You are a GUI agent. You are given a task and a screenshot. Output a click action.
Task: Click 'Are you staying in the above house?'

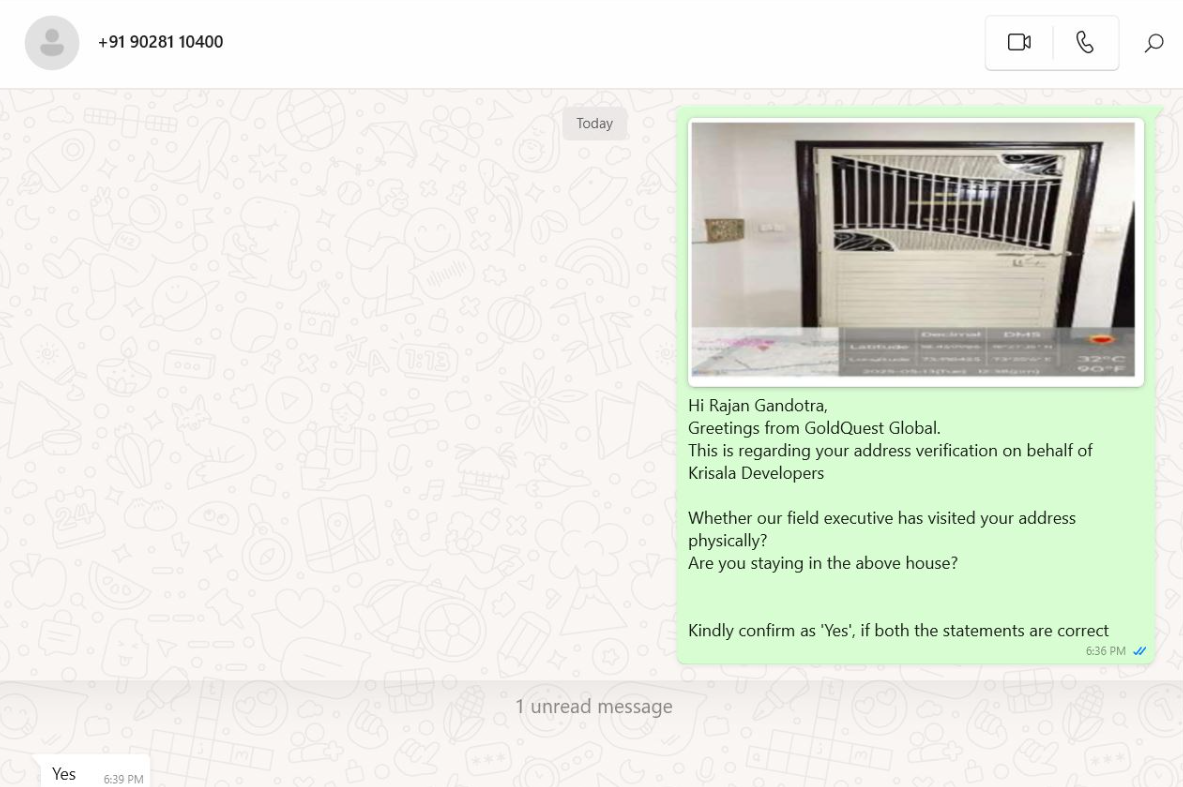(822, 563)
